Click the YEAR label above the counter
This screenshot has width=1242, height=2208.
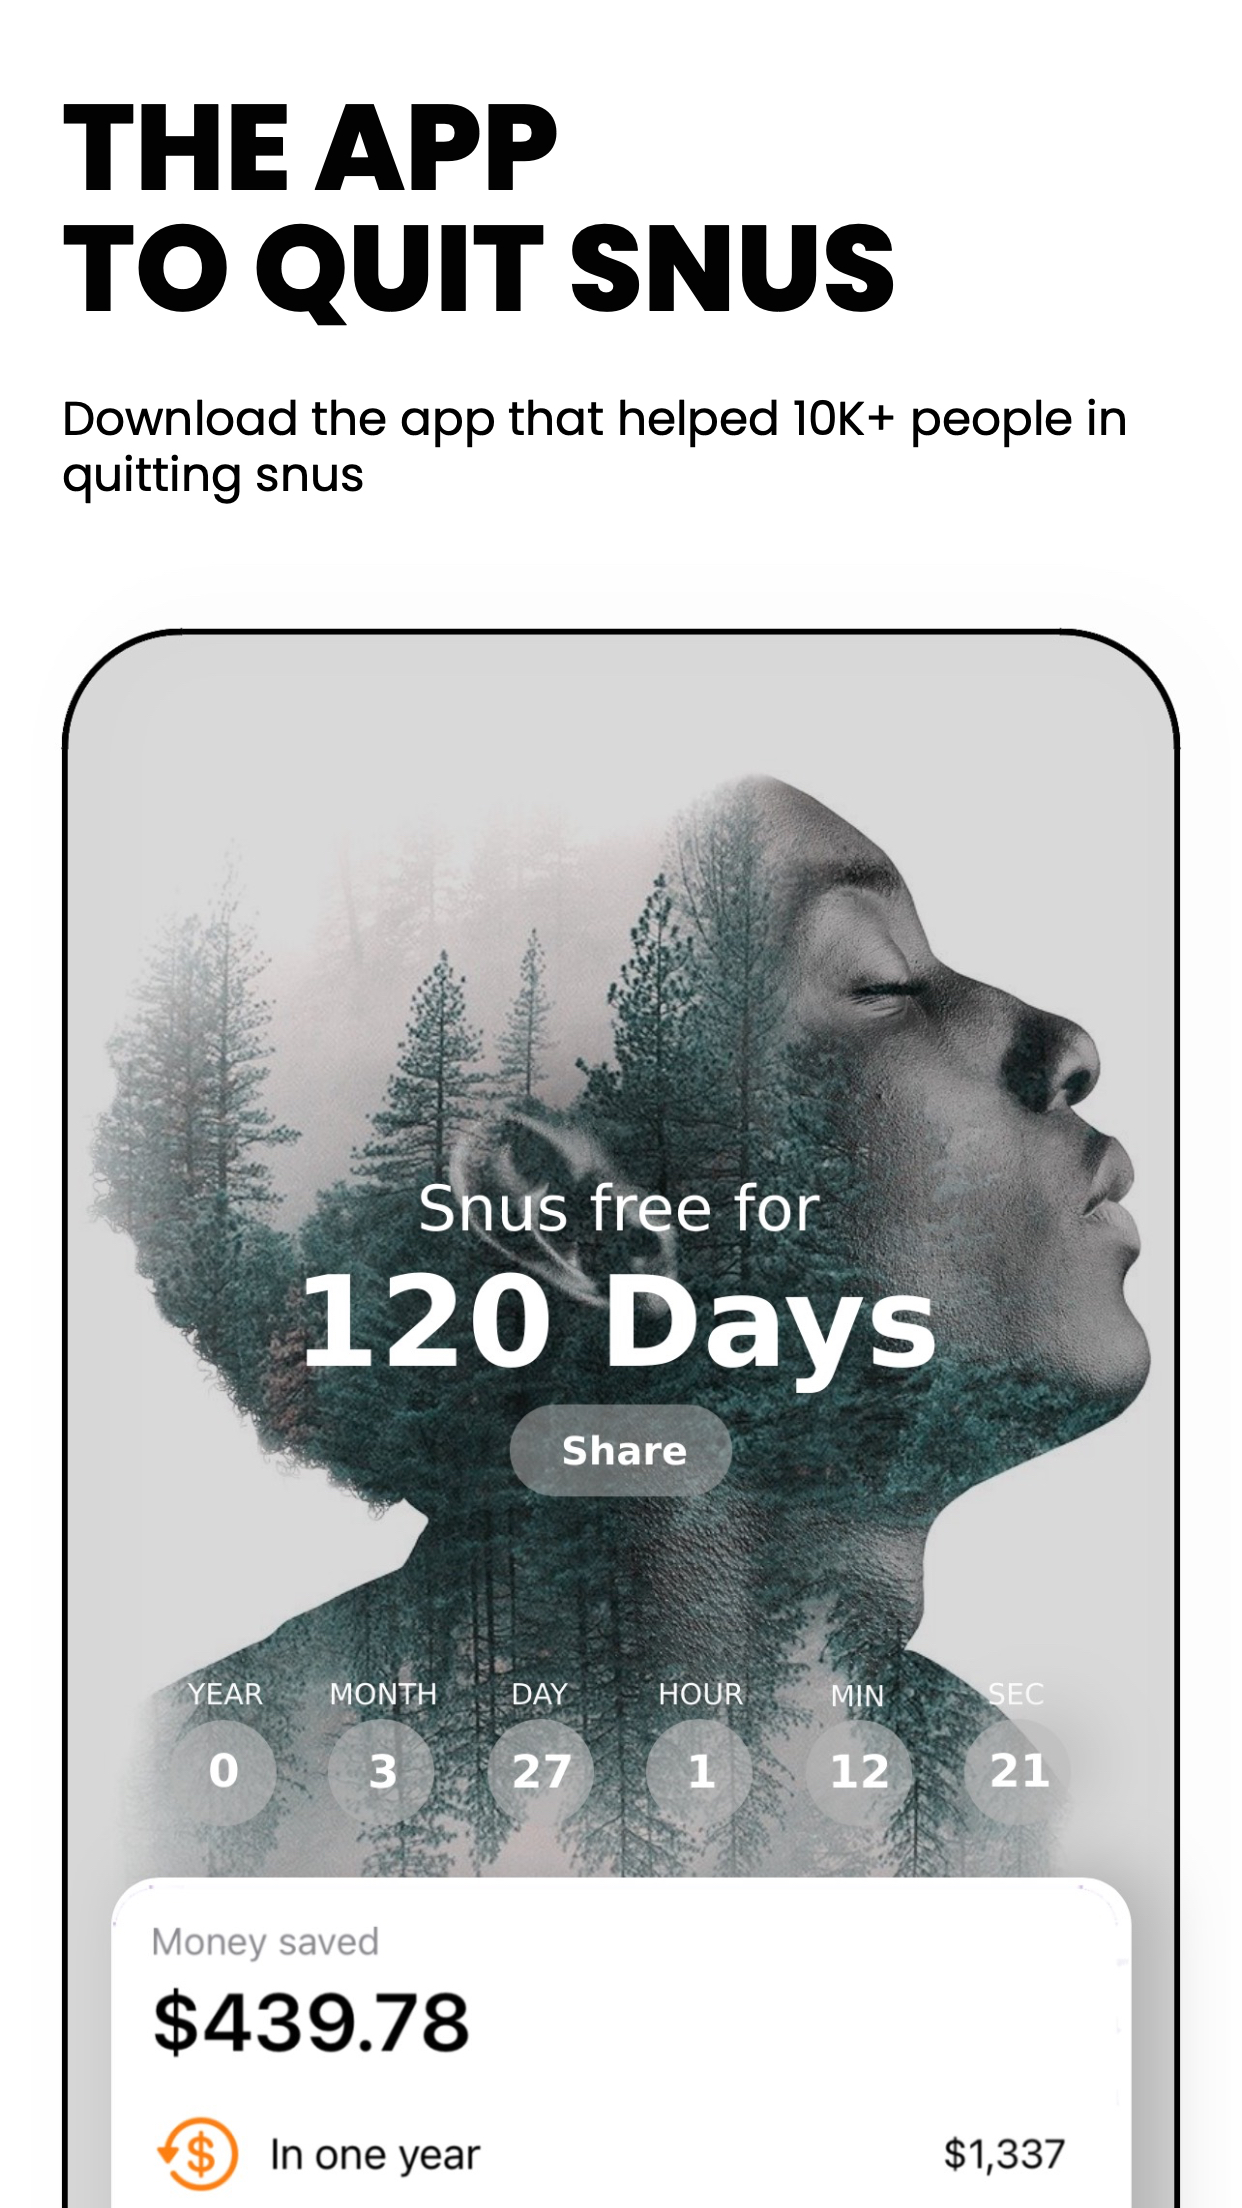224,1694
